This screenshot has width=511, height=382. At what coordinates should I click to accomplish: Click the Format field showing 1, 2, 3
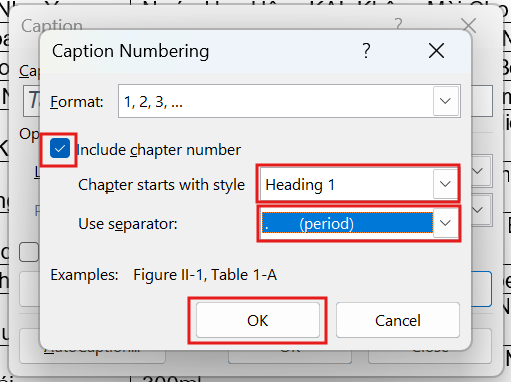(x=276, y=101)
